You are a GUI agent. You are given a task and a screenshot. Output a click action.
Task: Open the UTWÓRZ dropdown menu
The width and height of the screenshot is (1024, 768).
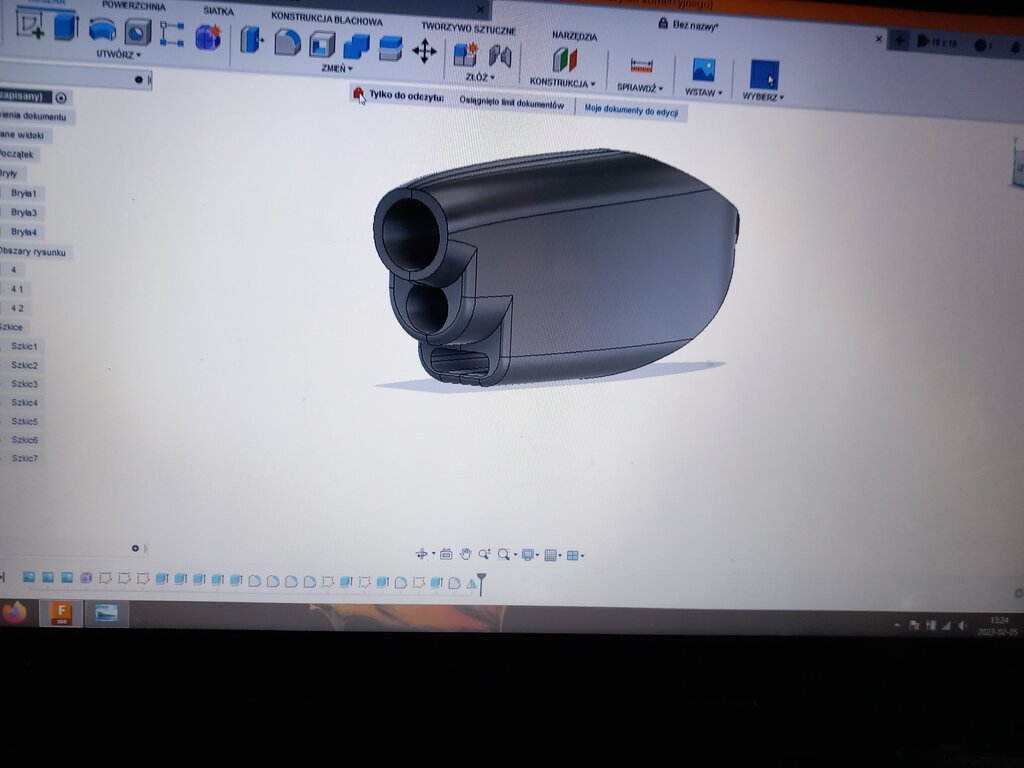pos(119,54)
